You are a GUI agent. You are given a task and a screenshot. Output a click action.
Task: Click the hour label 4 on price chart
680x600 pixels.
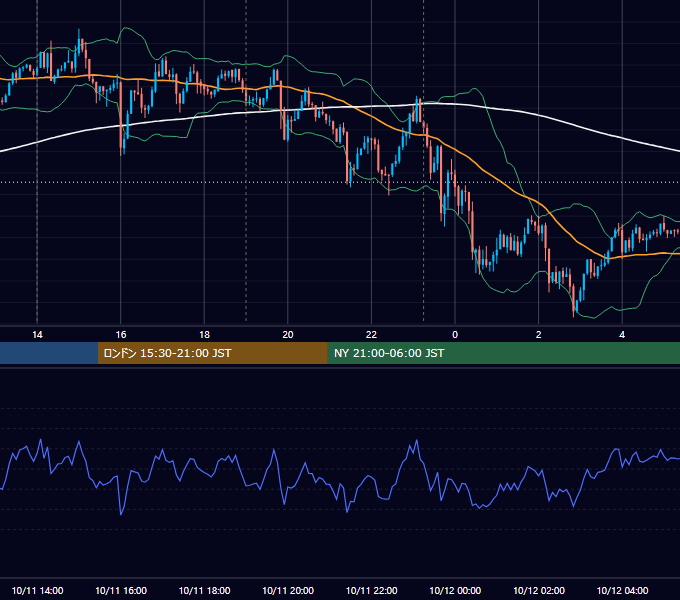(622, 335)
